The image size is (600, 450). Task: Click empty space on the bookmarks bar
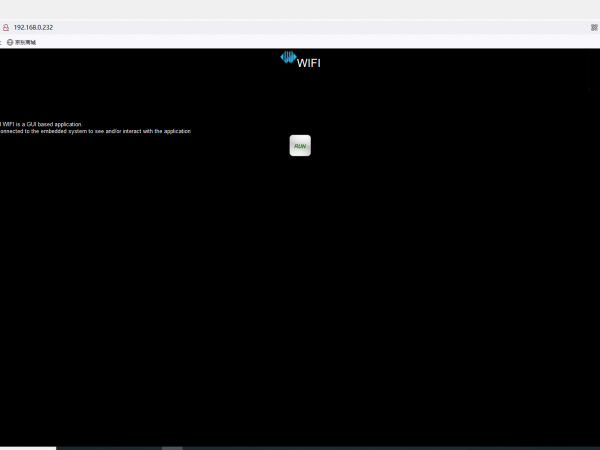pyautogui.click(x=300, y=42)
